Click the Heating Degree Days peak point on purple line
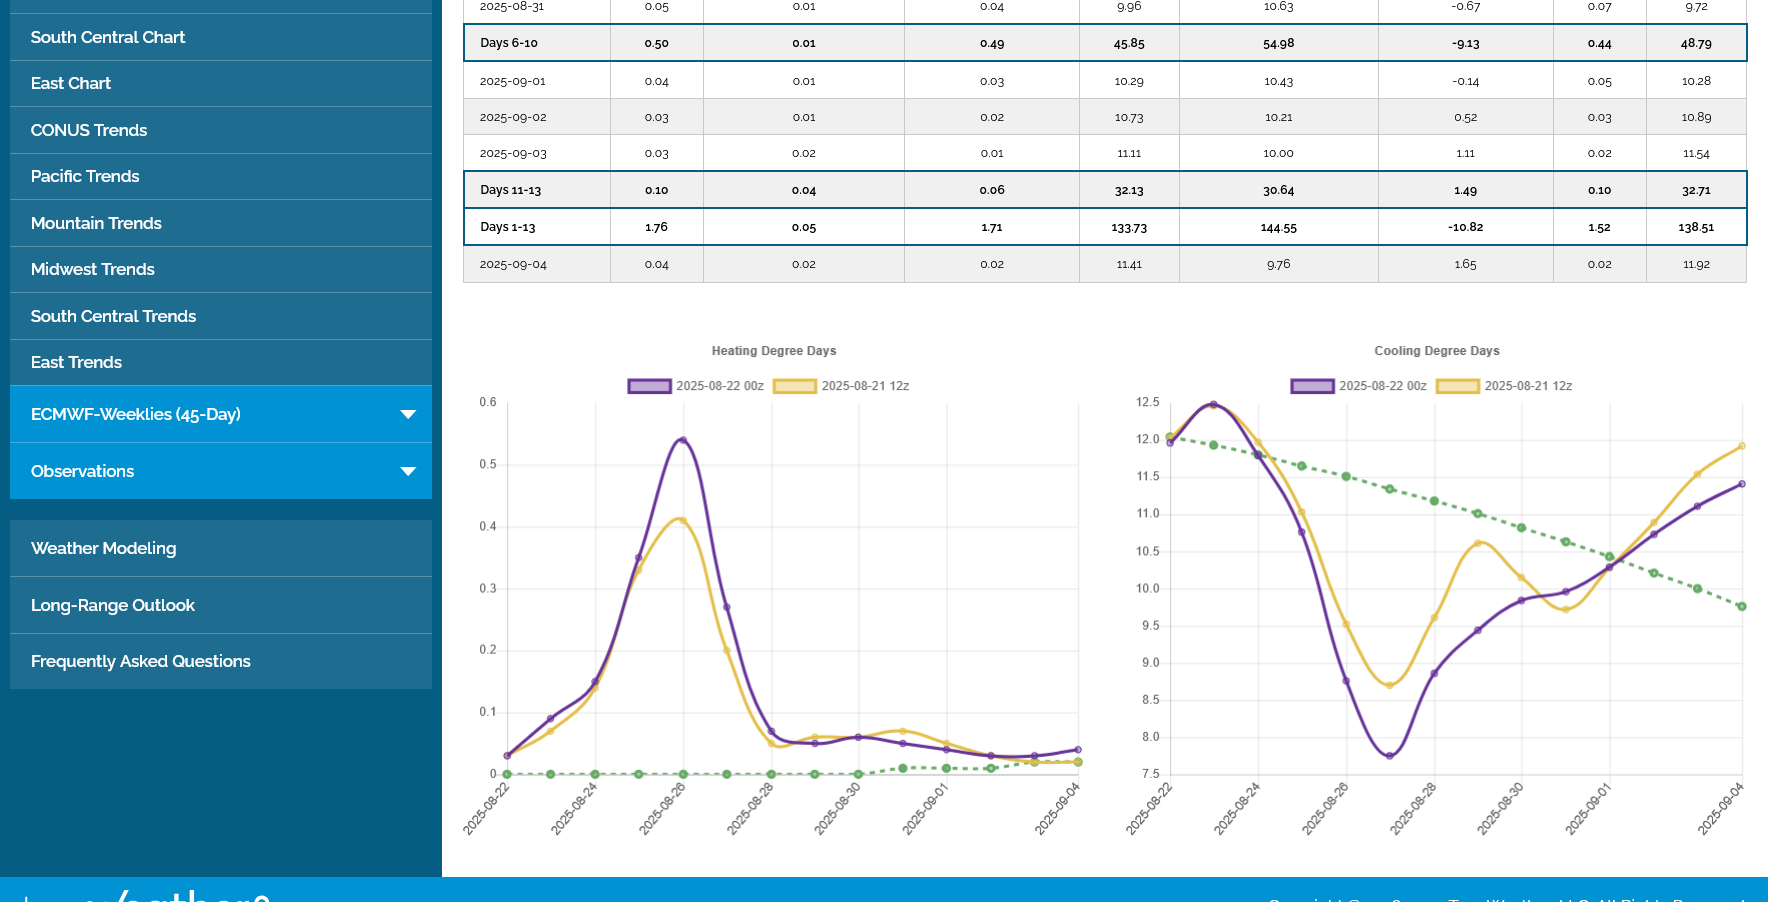This screenshot has height=902, width=1768. coord(683,439)
